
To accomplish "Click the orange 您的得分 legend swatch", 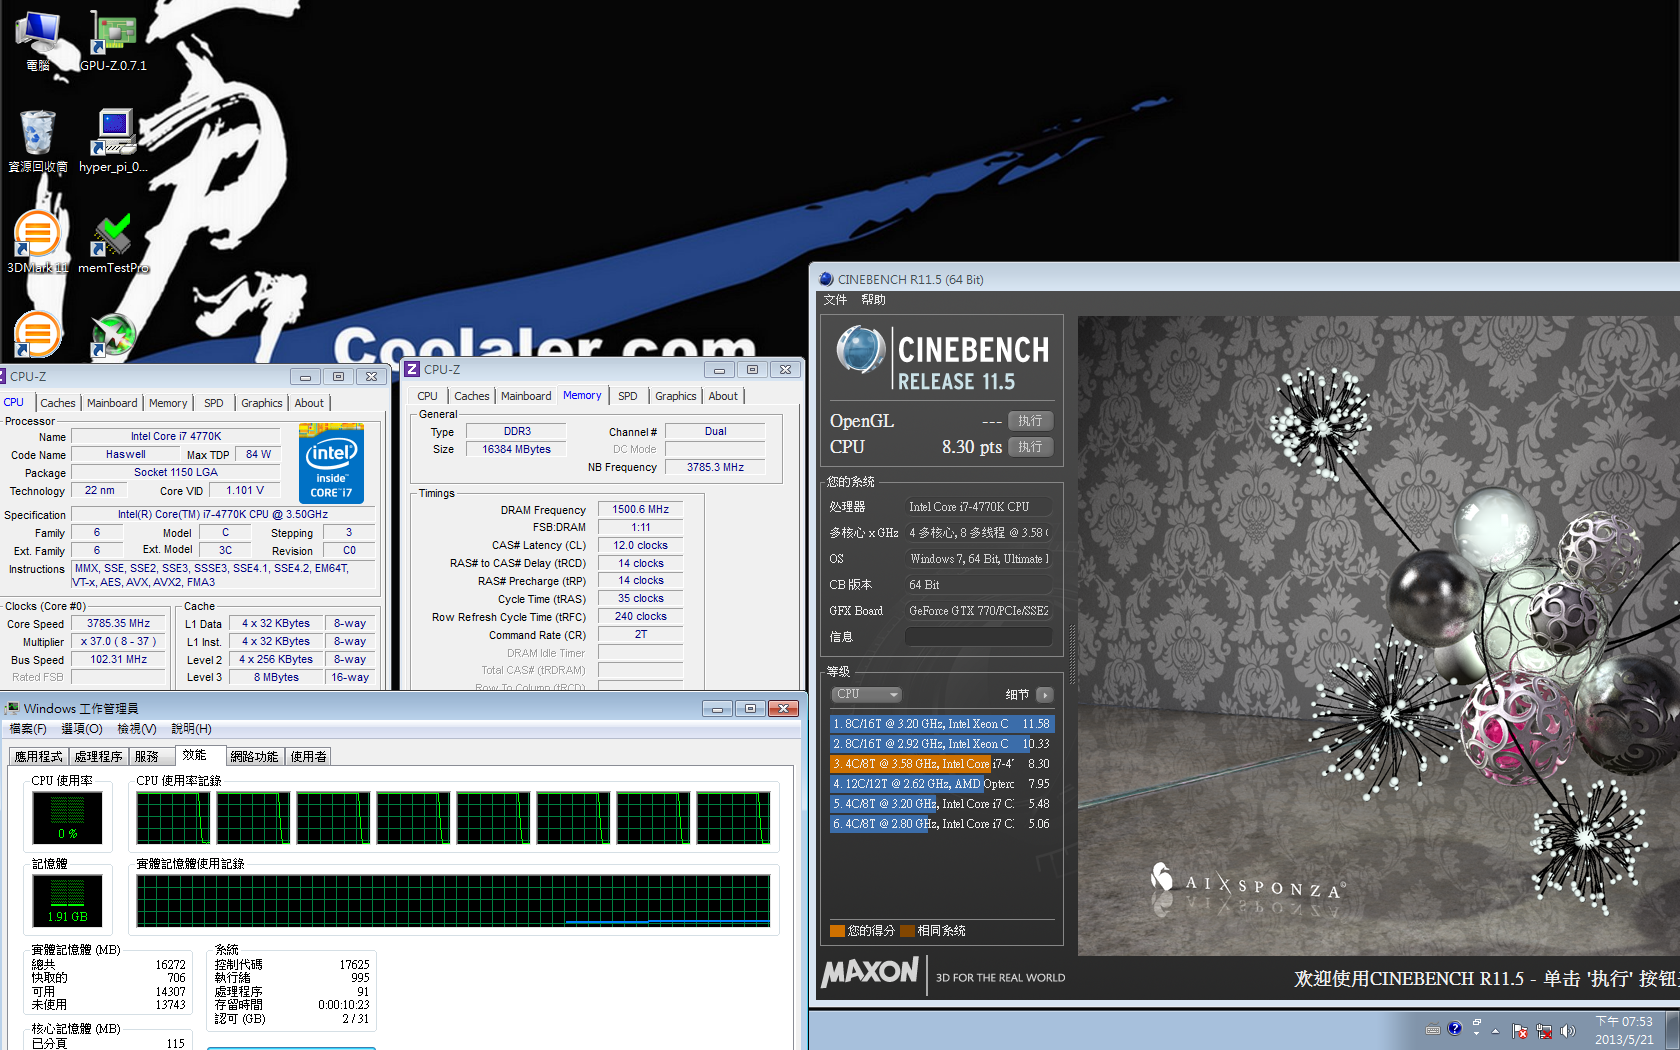I will [837, 931].
